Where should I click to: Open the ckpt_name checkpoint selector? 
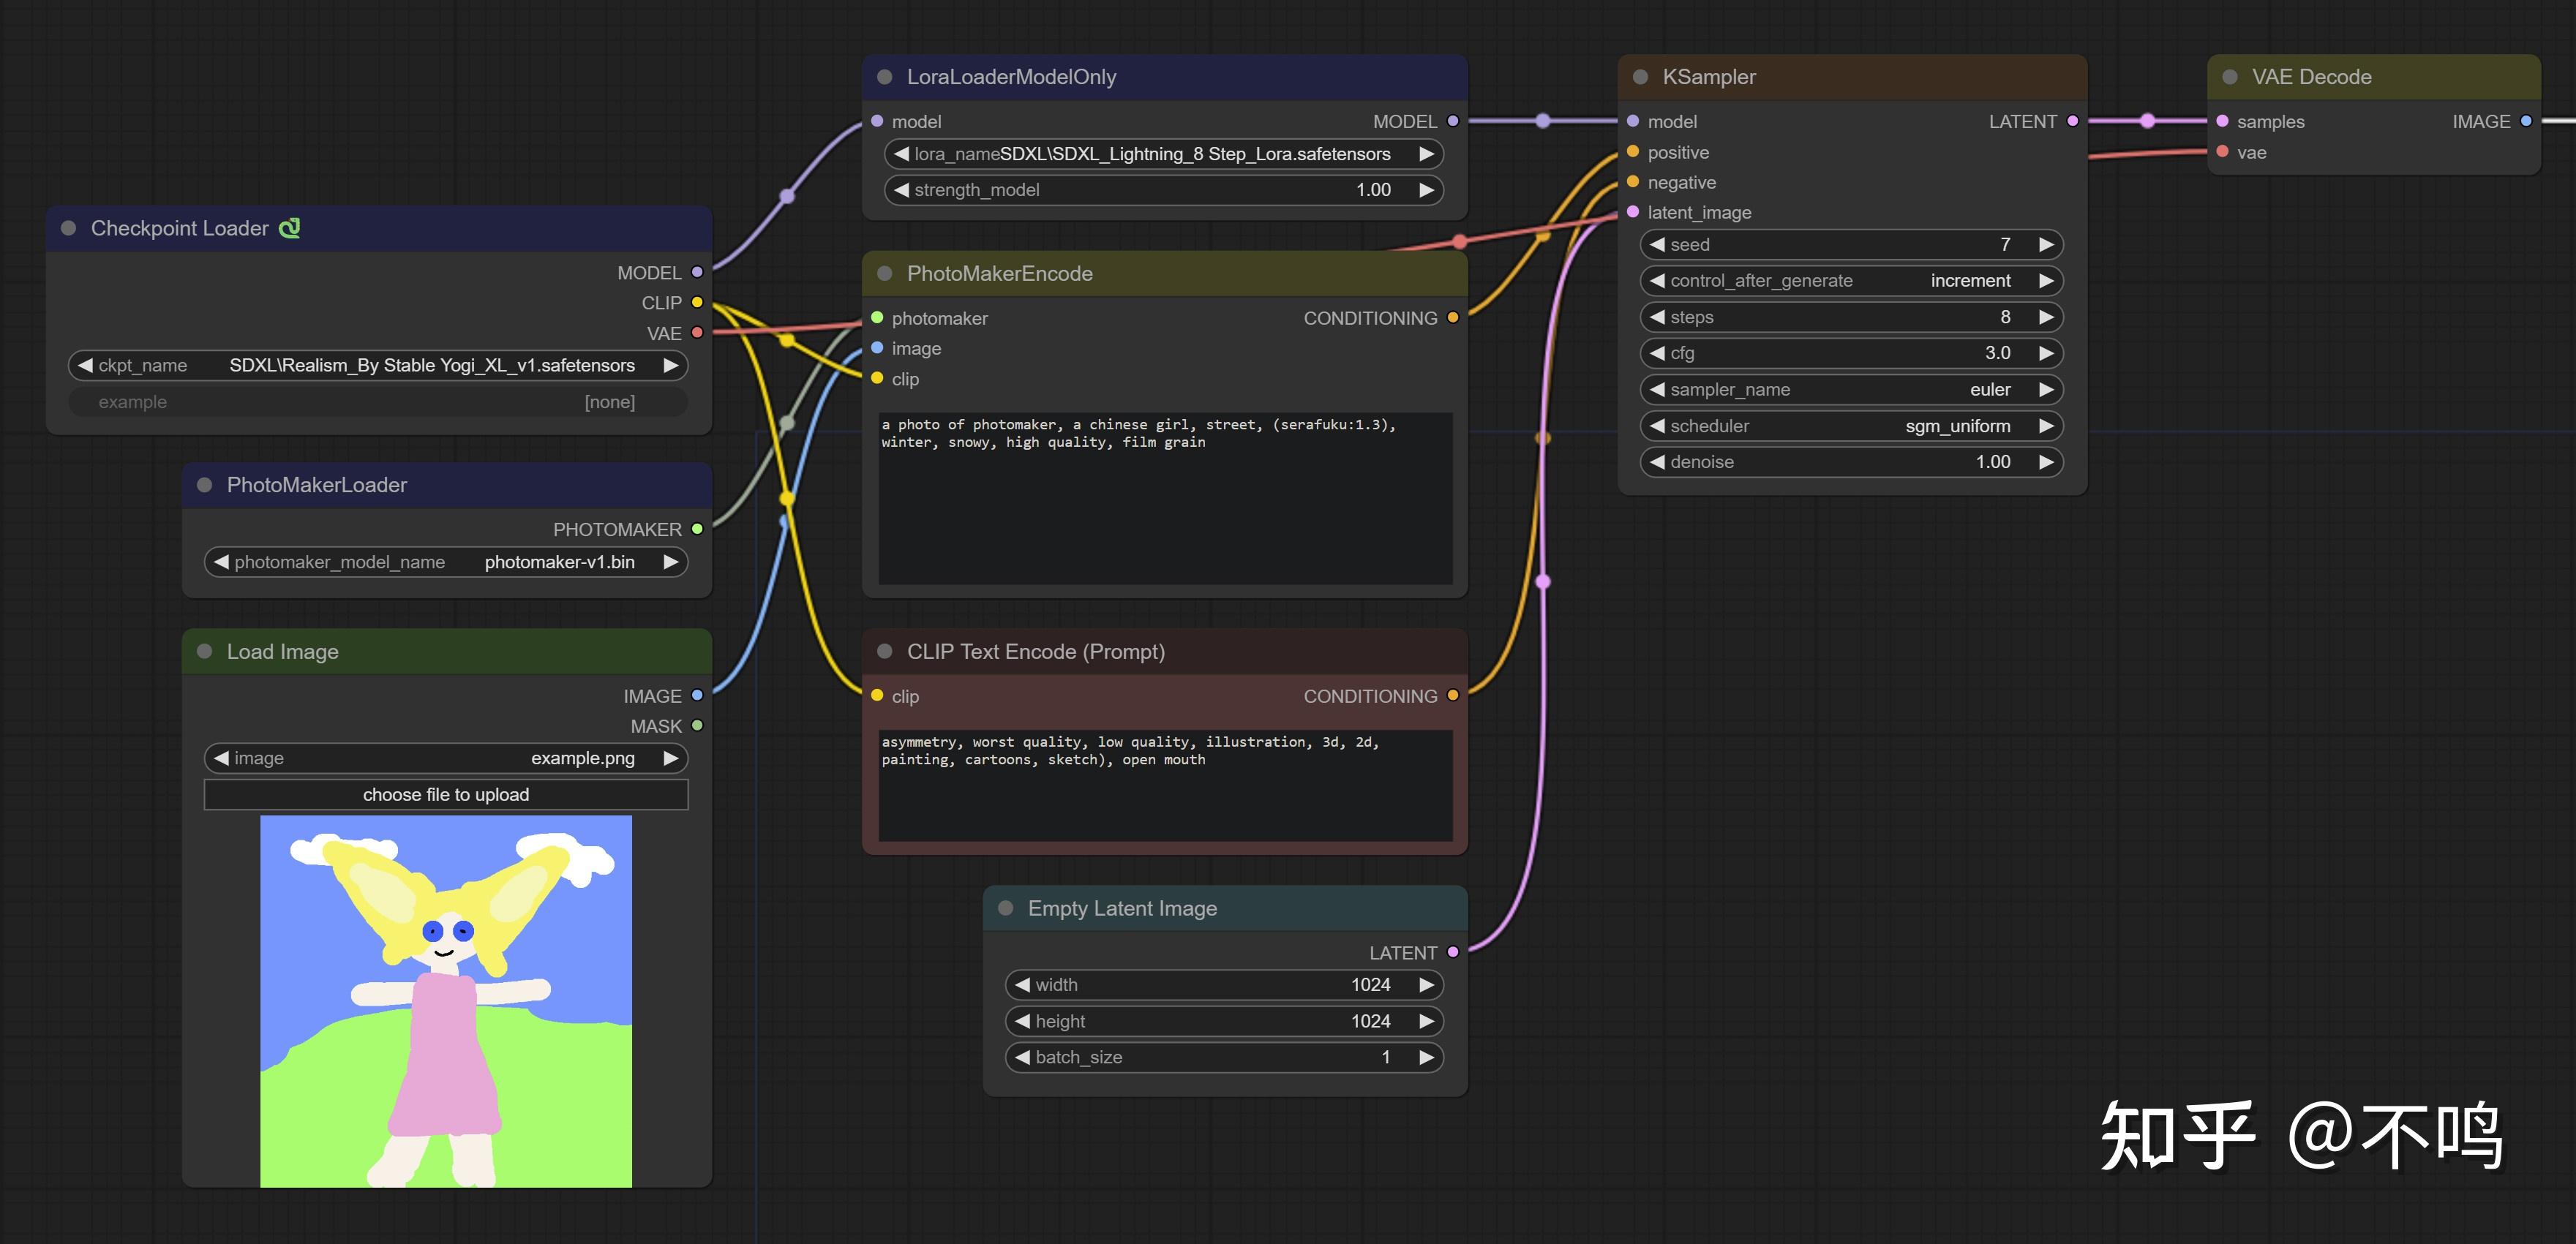[x=377, y=366]
